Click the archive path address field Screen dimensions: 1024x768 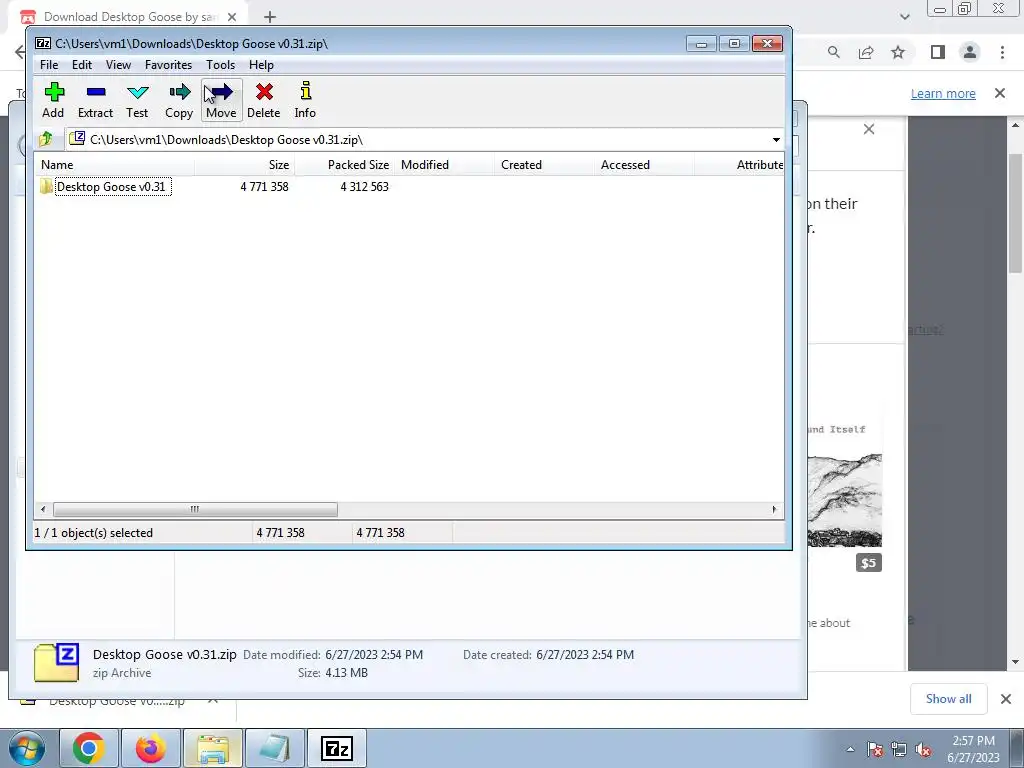(x=418, y=140)
